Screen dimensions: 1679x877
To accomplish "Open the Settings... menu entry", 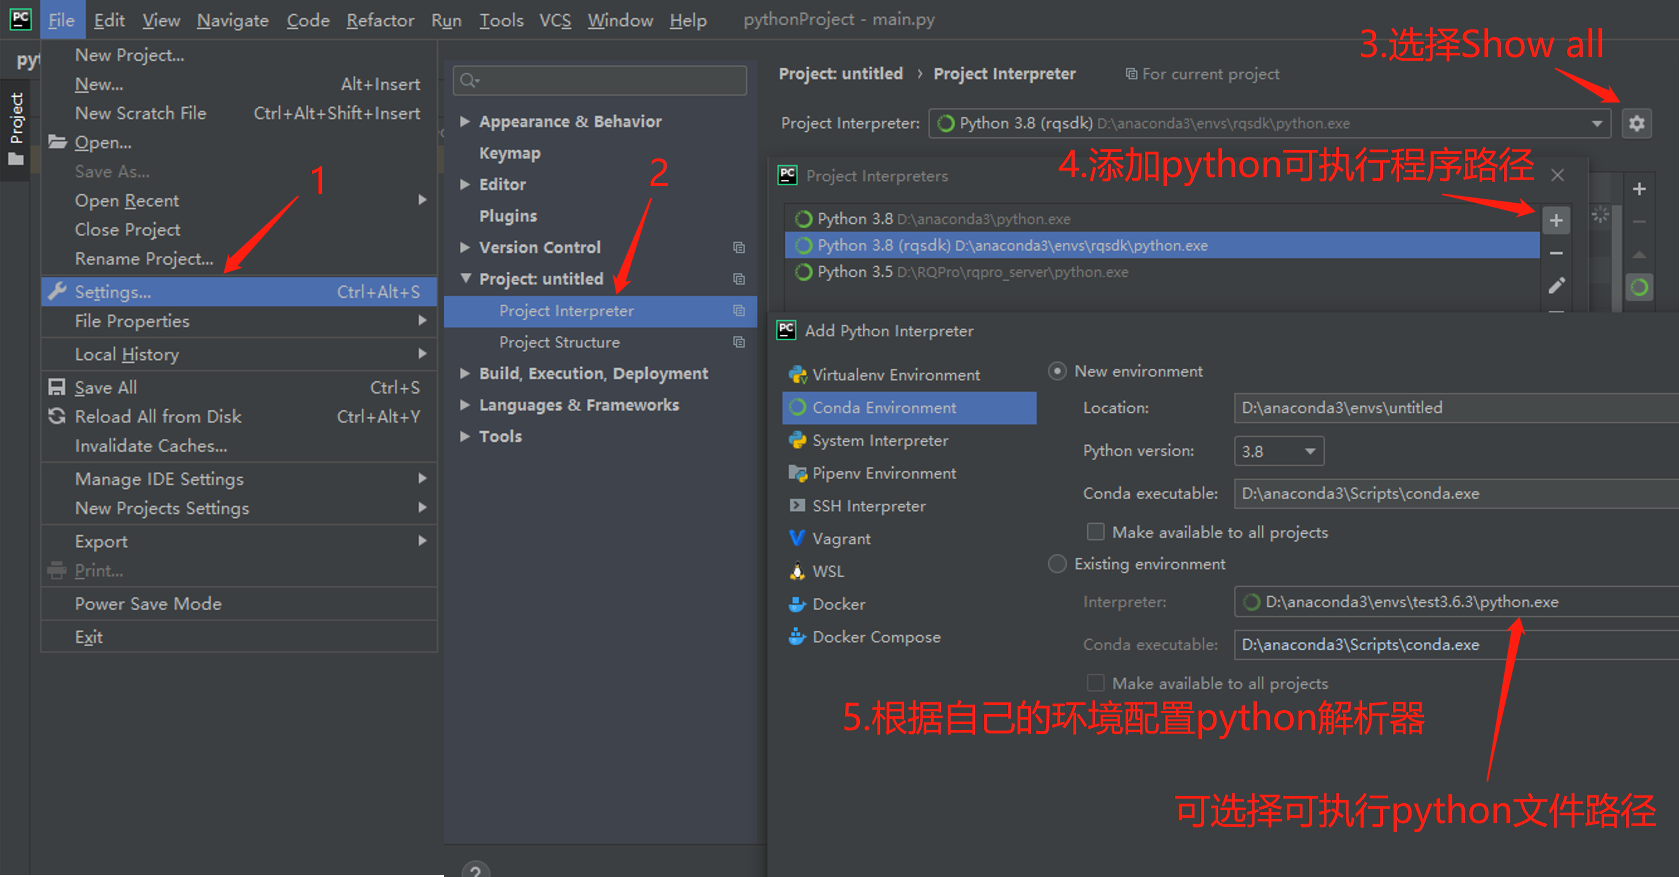I will tap(113, 292).
